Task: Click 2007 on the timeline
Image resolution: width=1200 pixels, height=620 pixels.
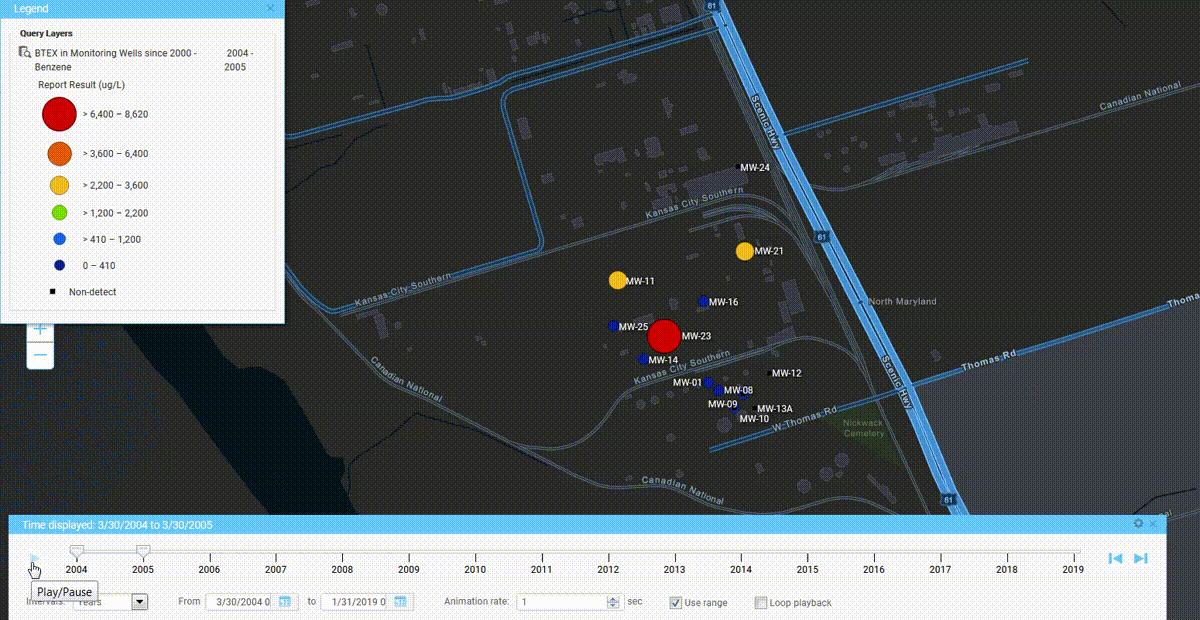Action: coord(276,569)
